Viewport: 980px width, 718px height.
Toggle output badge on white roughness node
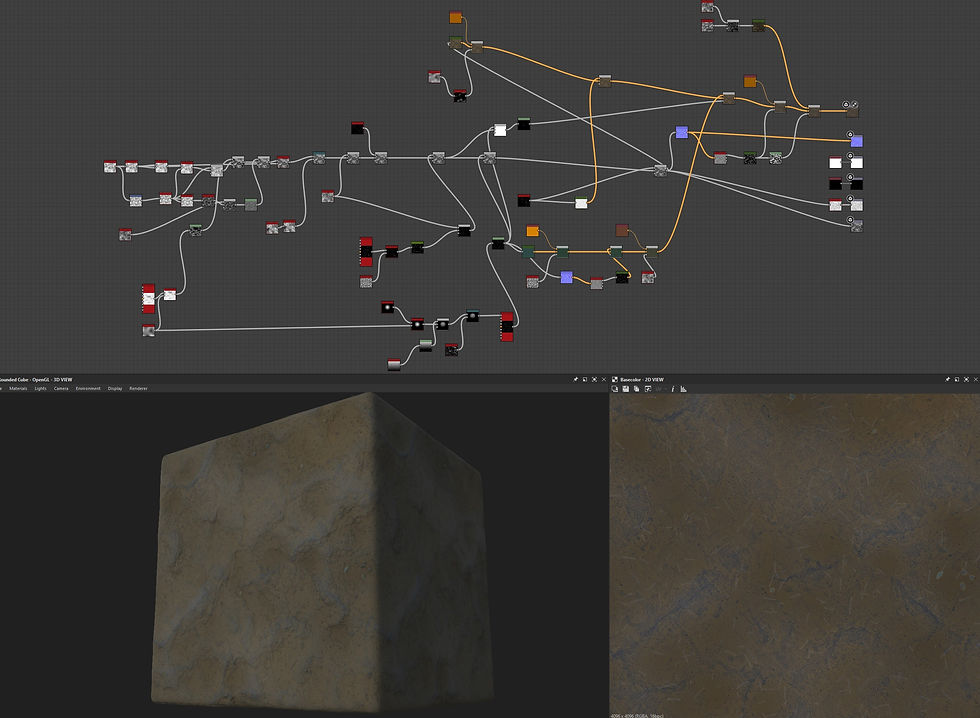click(850, 156)
